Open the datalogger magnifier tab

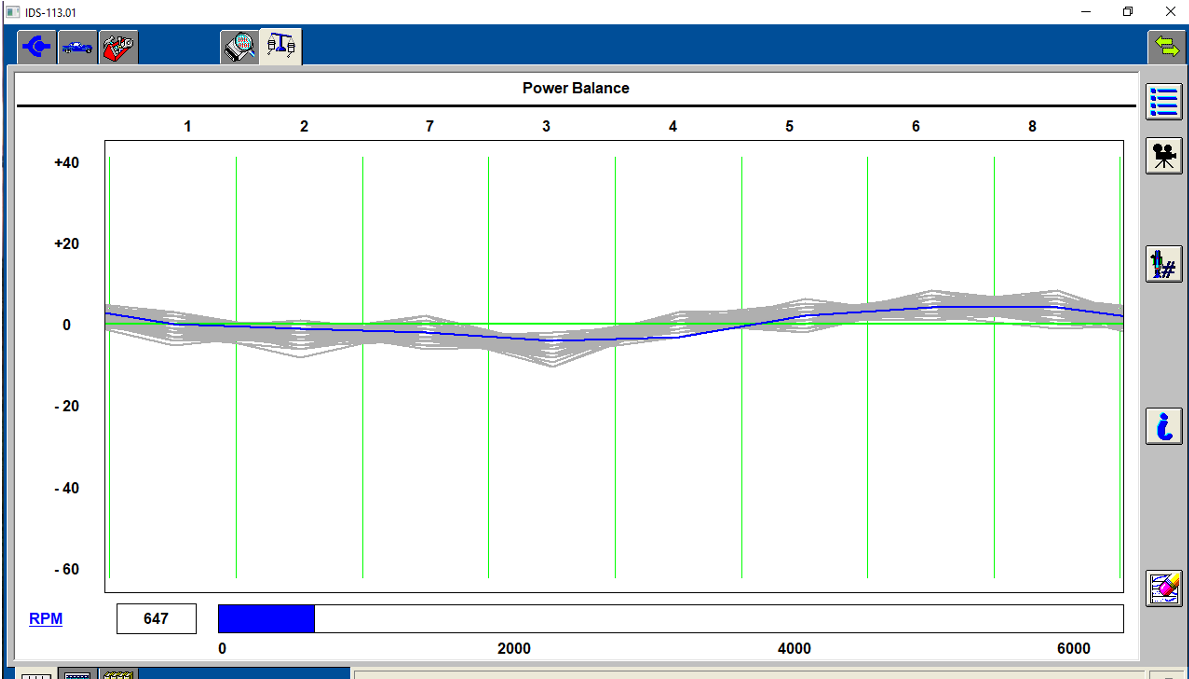tap(240, 48)
